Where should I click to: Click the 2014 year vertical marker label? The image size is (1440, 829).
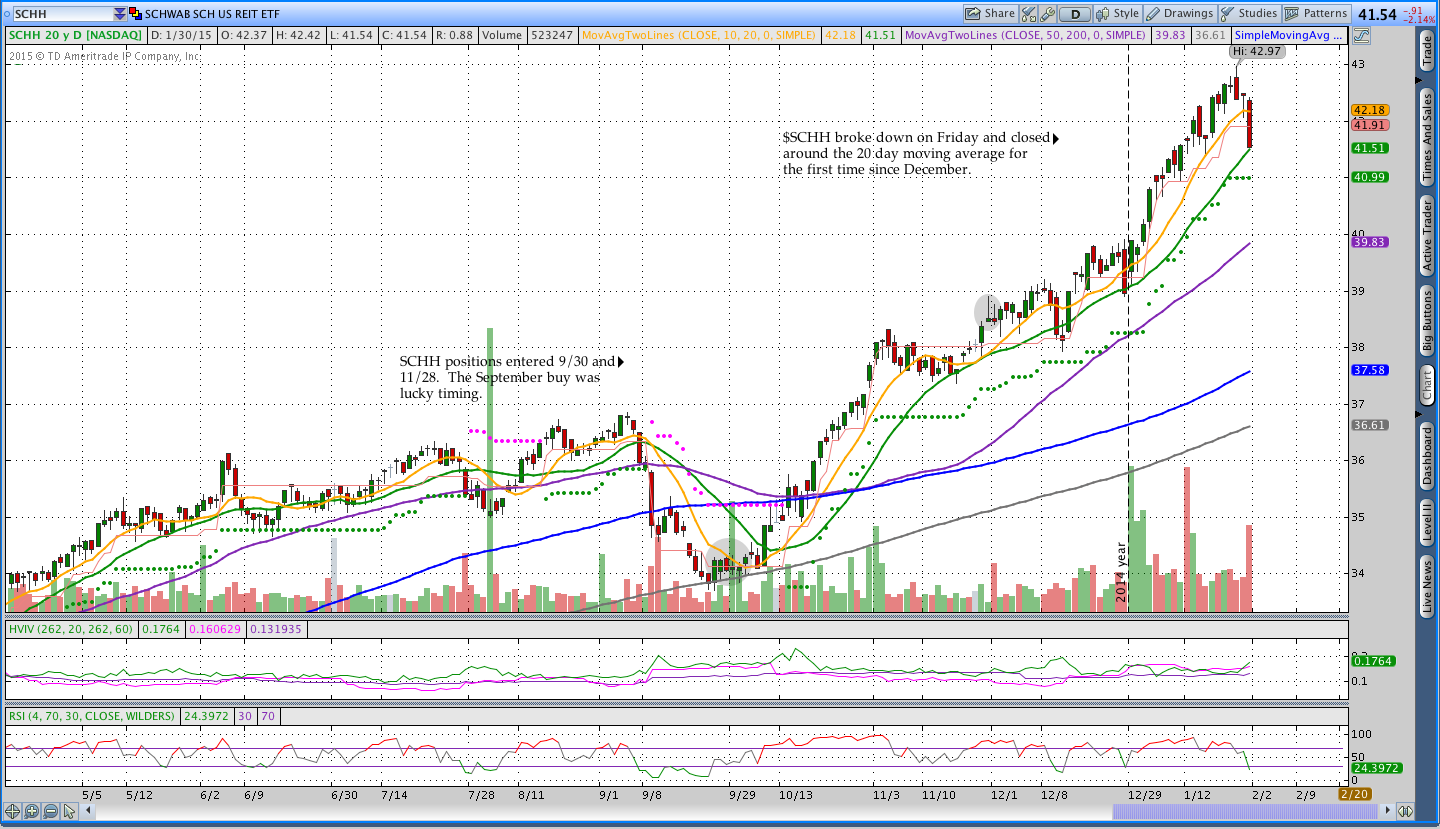(x=1120, y=572)
